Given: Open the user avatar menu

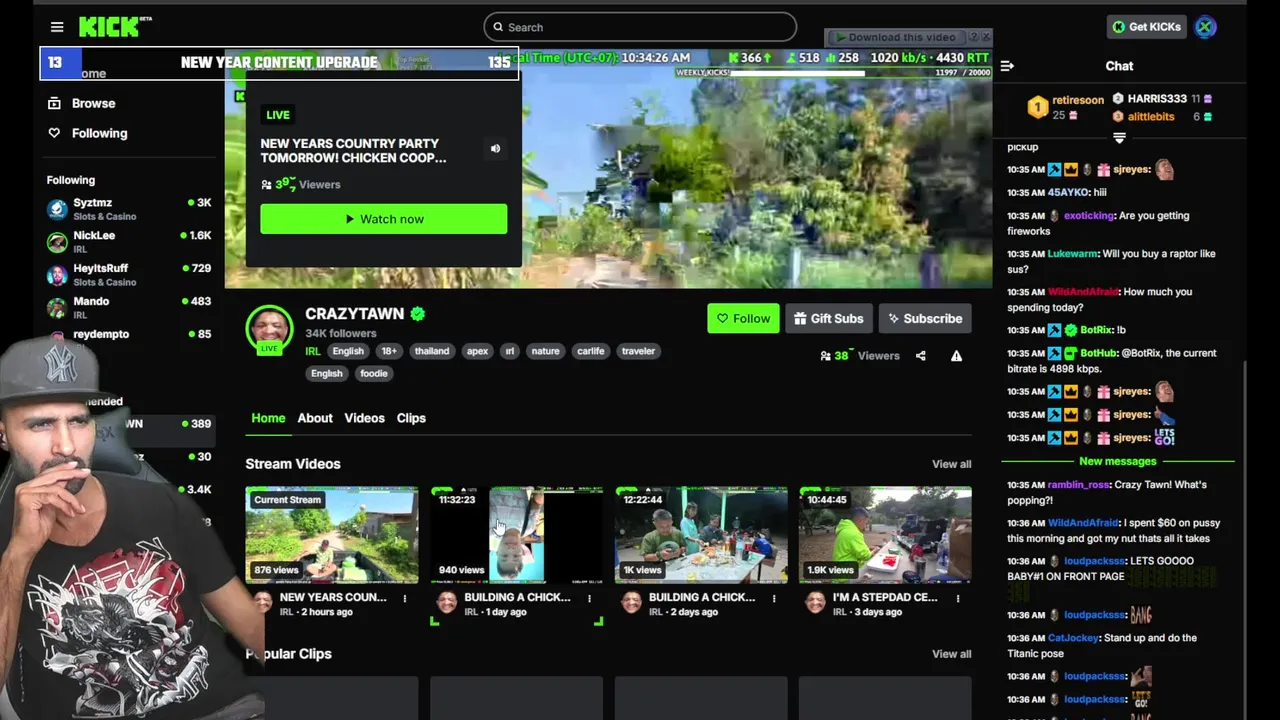Looking at the screenshot, I should 1205,27.
